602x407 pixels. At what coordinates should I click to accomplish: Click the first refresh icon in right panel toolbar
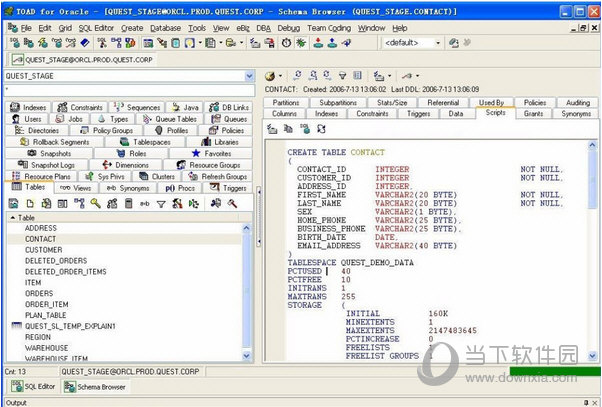point(297,76)
